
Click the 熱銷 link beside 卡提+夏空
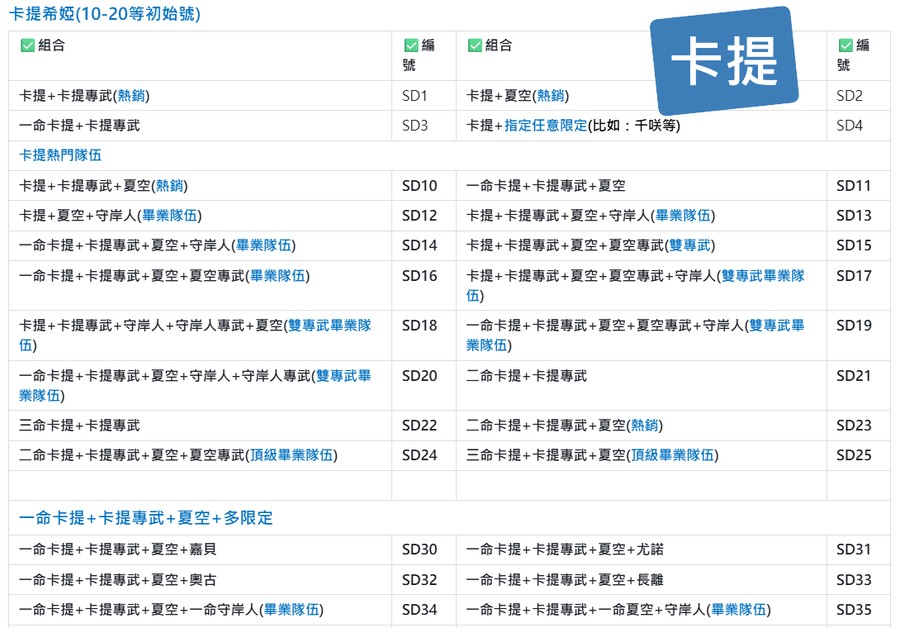click(x=550, y=96)
